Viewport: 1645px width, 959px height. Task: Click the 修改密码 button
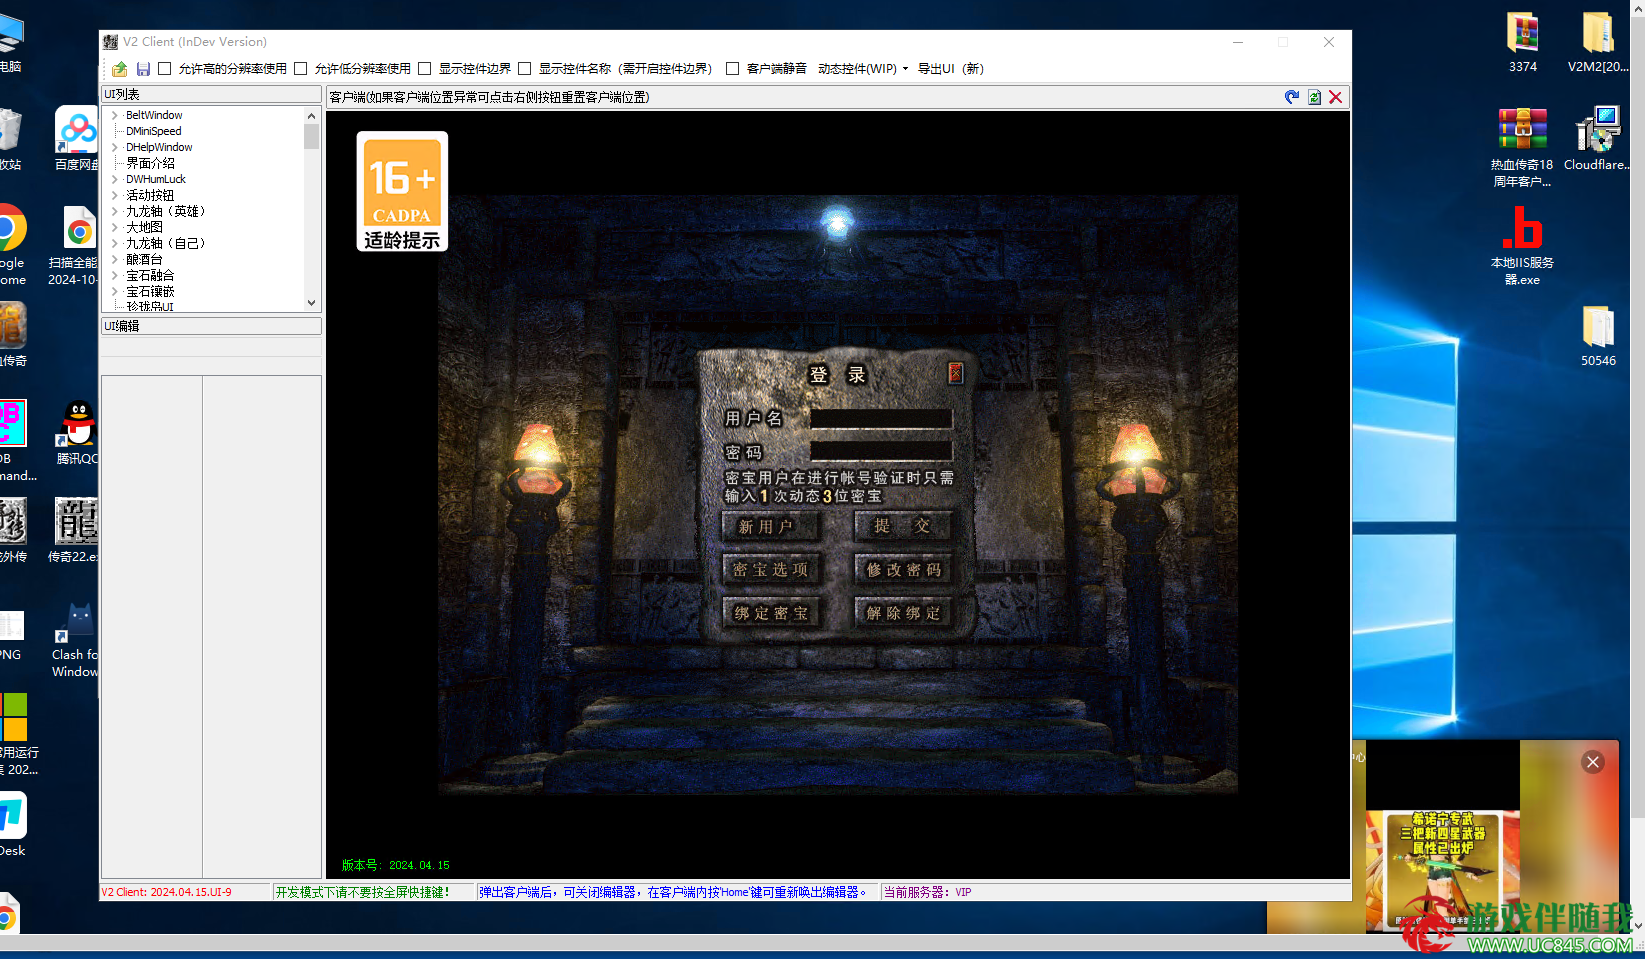(x=903, y=570)
